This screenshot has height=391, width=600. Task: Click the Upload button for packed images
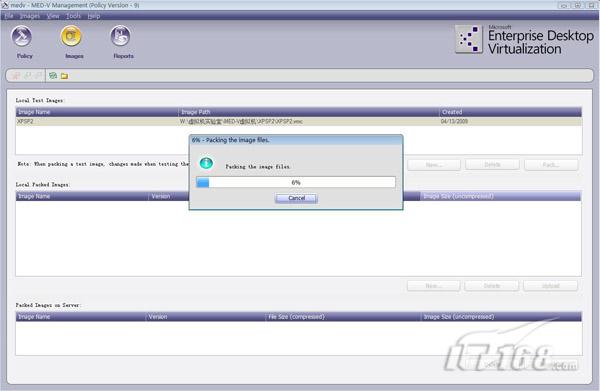click(x=550, y=286)
